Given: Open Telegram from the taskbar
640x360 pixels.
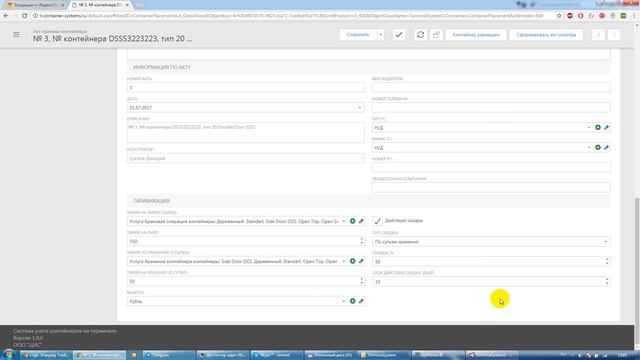Looking at the screenshot, I should point(169,355).
